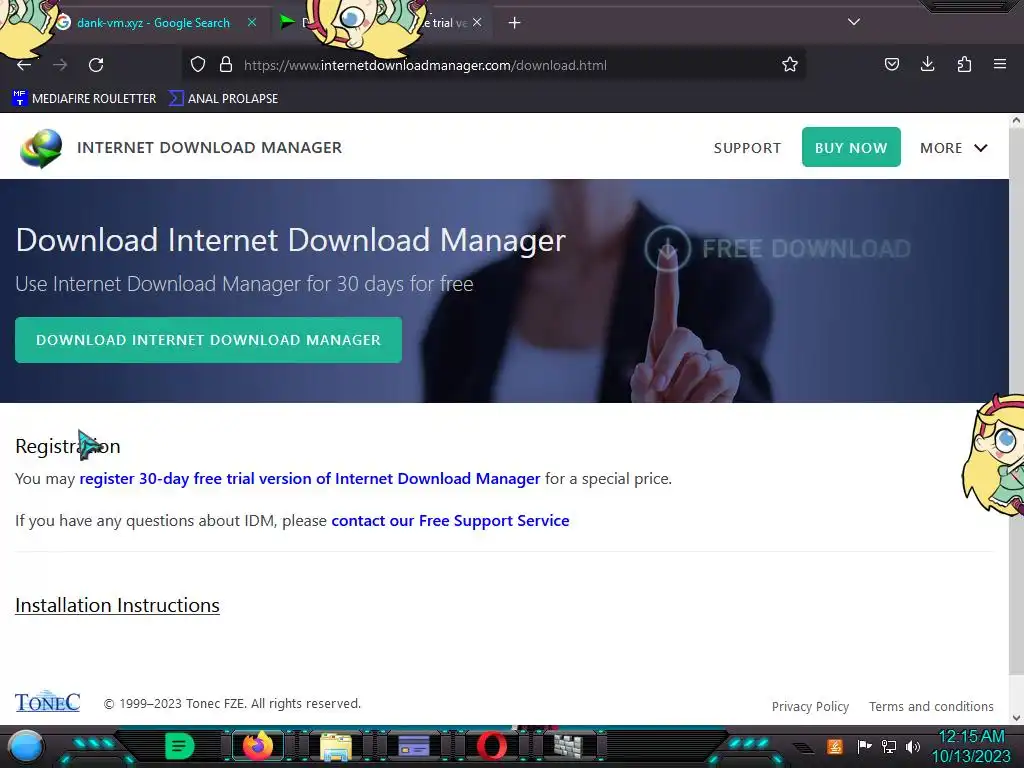The width and height of the screenshot is (1024, 768).
Task: Switch to Firefox in the taskbar
Action: [258, 745]
